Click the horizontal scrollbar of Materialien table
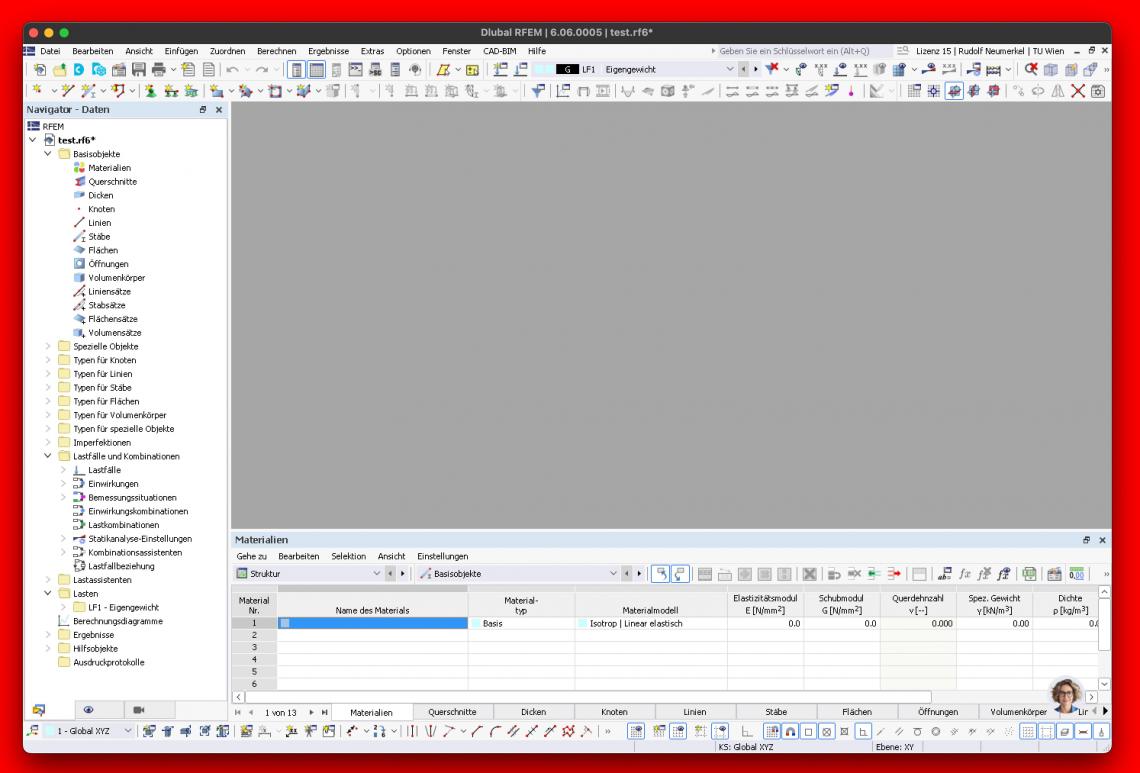 coord(588,697)
